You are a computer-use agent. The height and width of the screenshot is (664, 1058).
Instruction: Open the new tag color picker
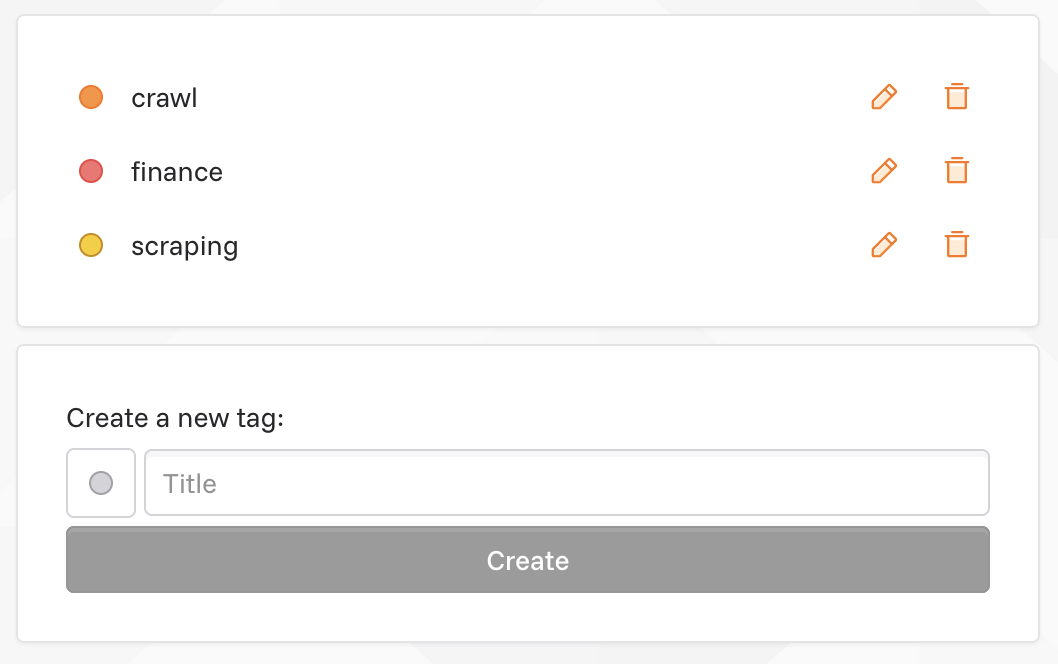coord(101,483)
